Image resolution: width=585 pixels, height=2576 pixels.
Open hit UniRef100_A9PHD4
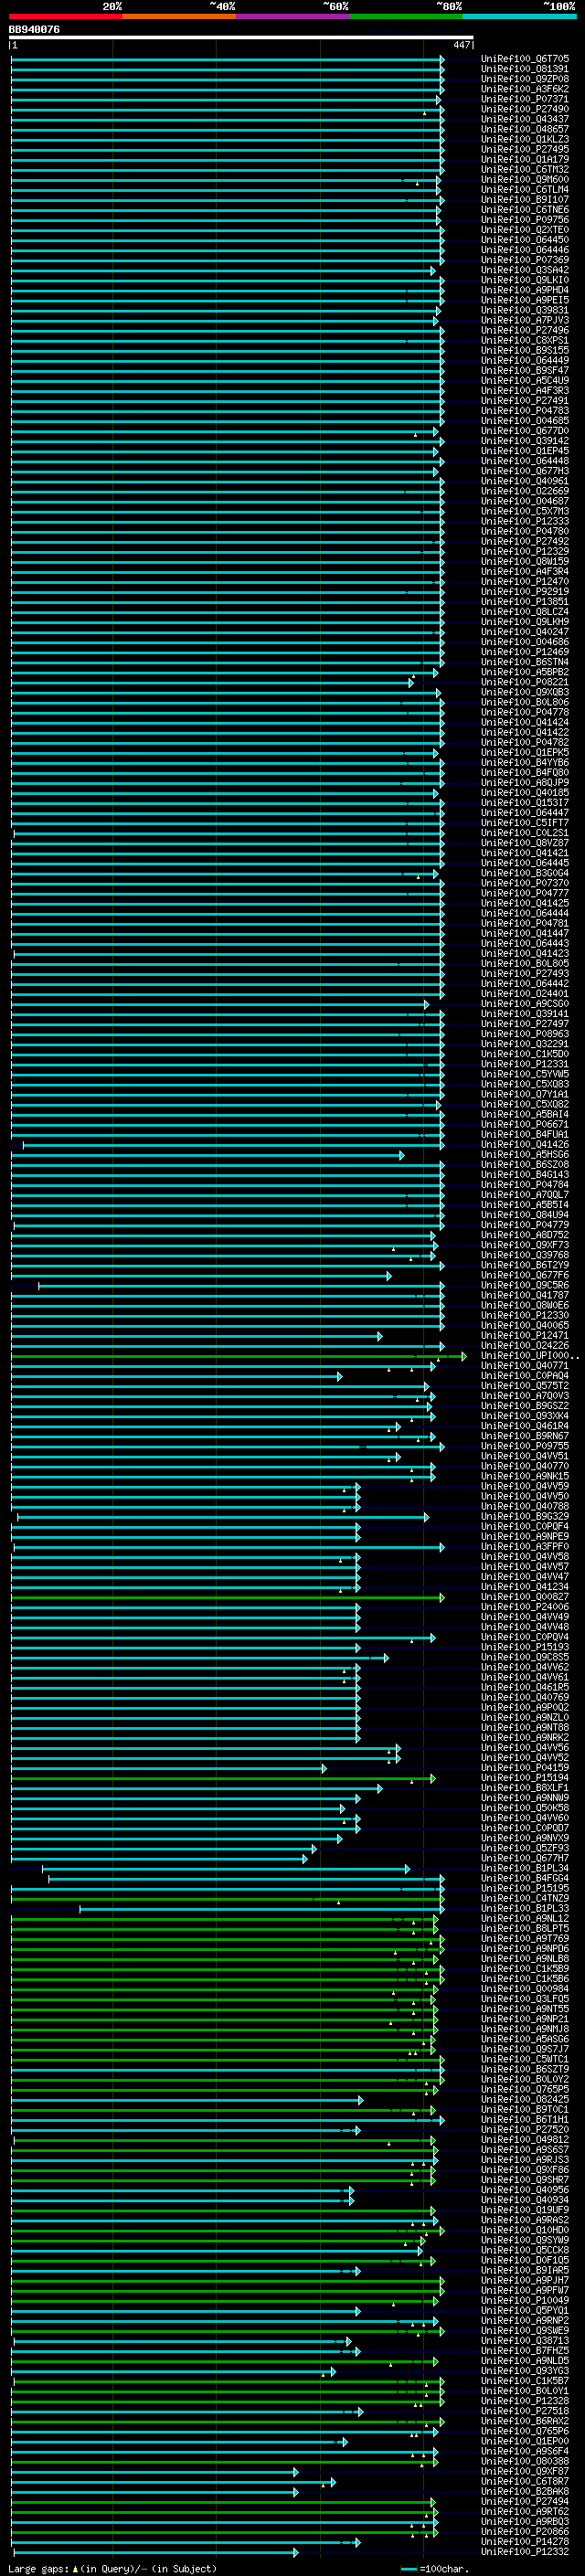[525, 290]
